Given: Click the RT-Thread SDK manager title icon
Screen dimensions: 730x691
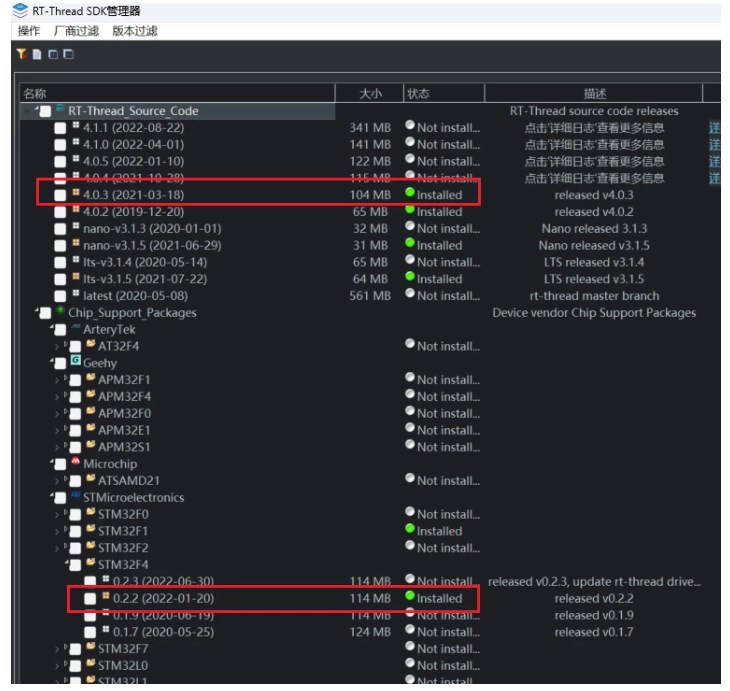Looking at the screenshot, I should 20,11.
